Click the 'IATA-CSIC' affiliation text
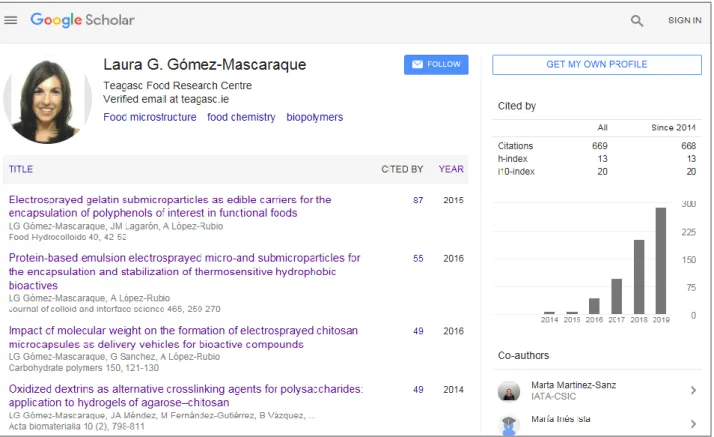Viewport: 714px width, 437px height. coord(553,396)
